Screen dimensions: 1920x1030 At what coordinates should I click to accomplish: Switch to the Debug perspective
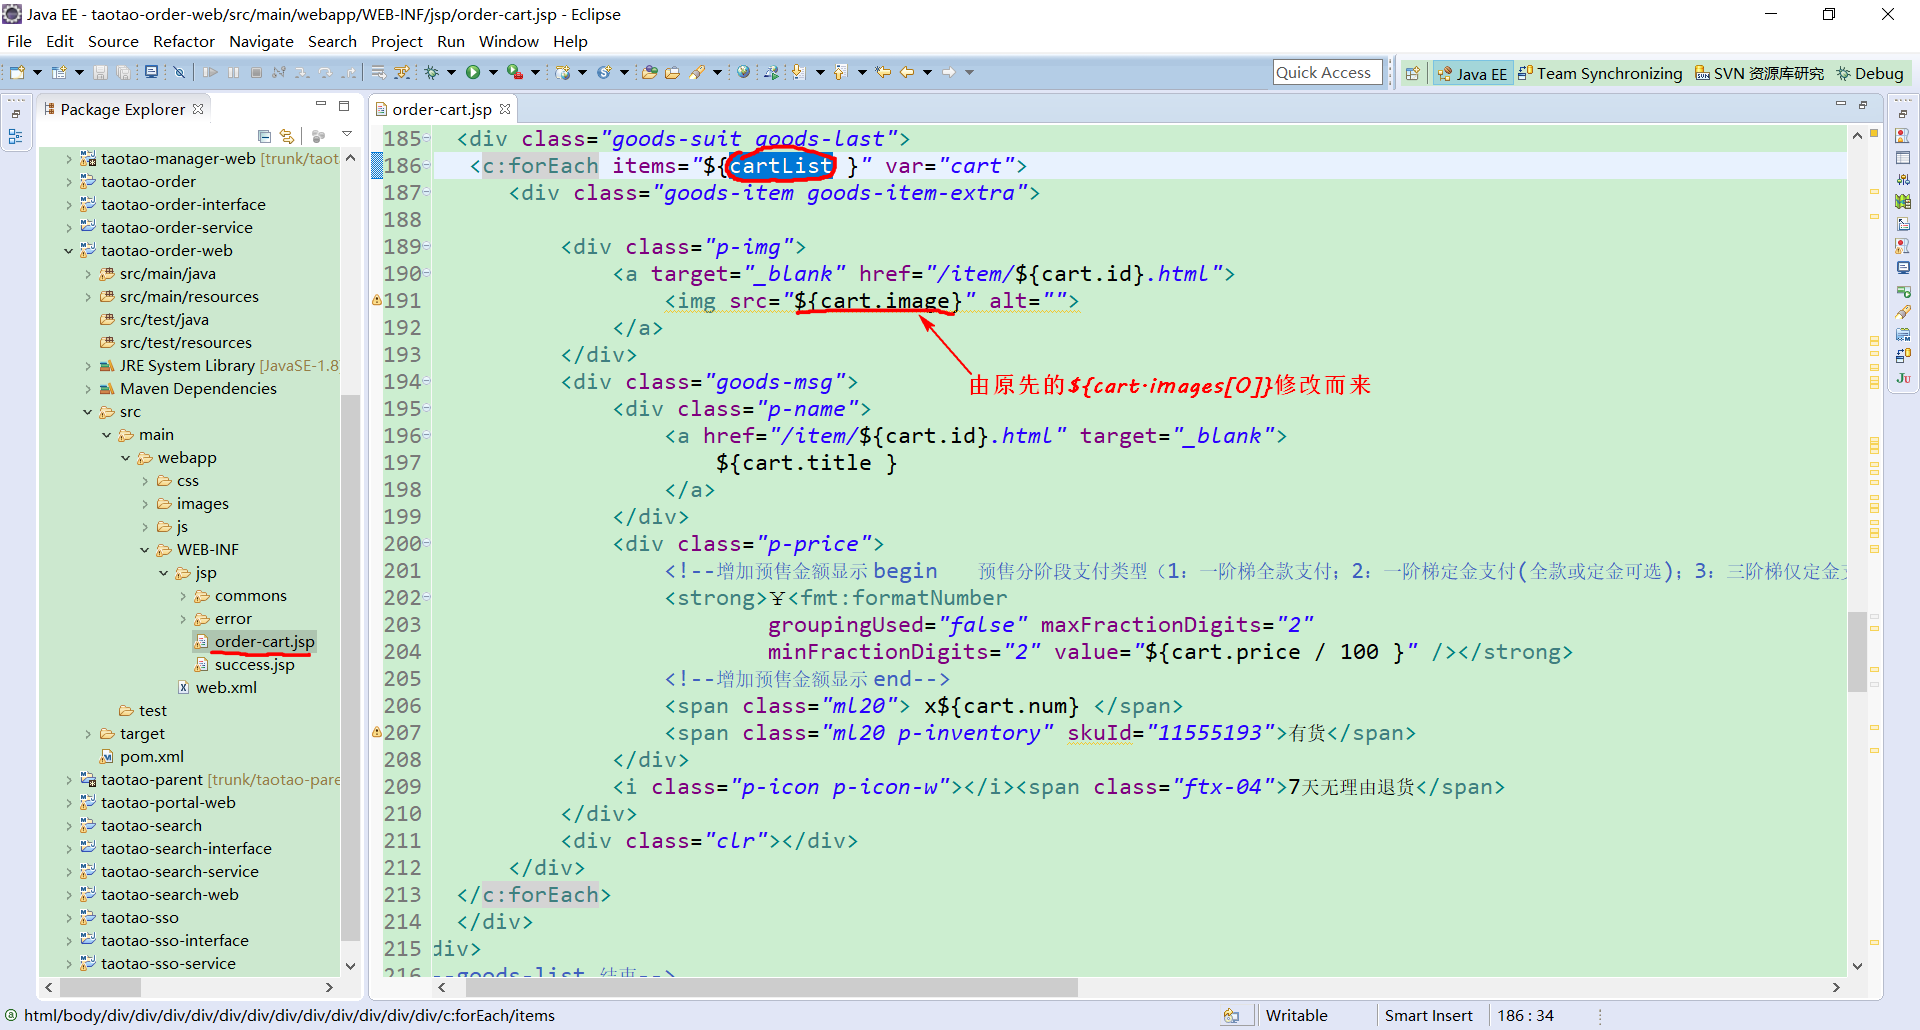1869,73
